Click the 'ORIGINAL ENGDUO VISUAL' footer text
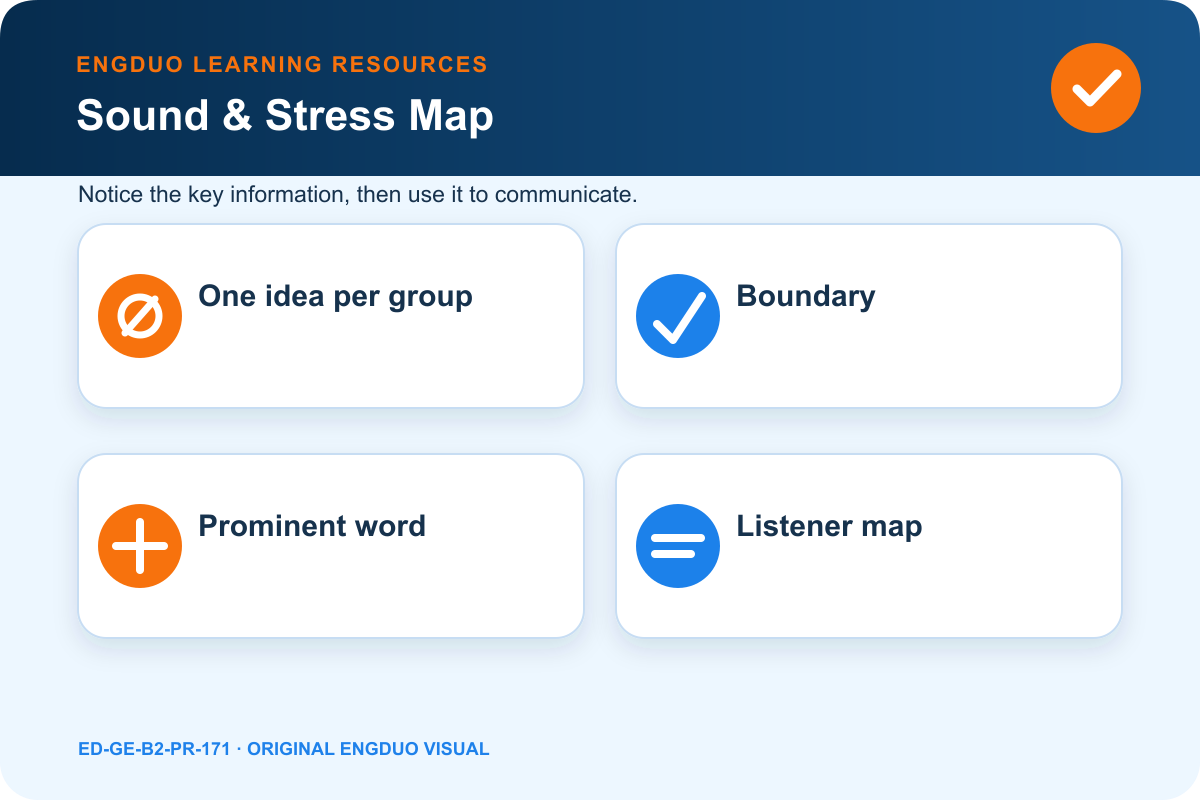1200x800 pixels. tap(368, 749)
